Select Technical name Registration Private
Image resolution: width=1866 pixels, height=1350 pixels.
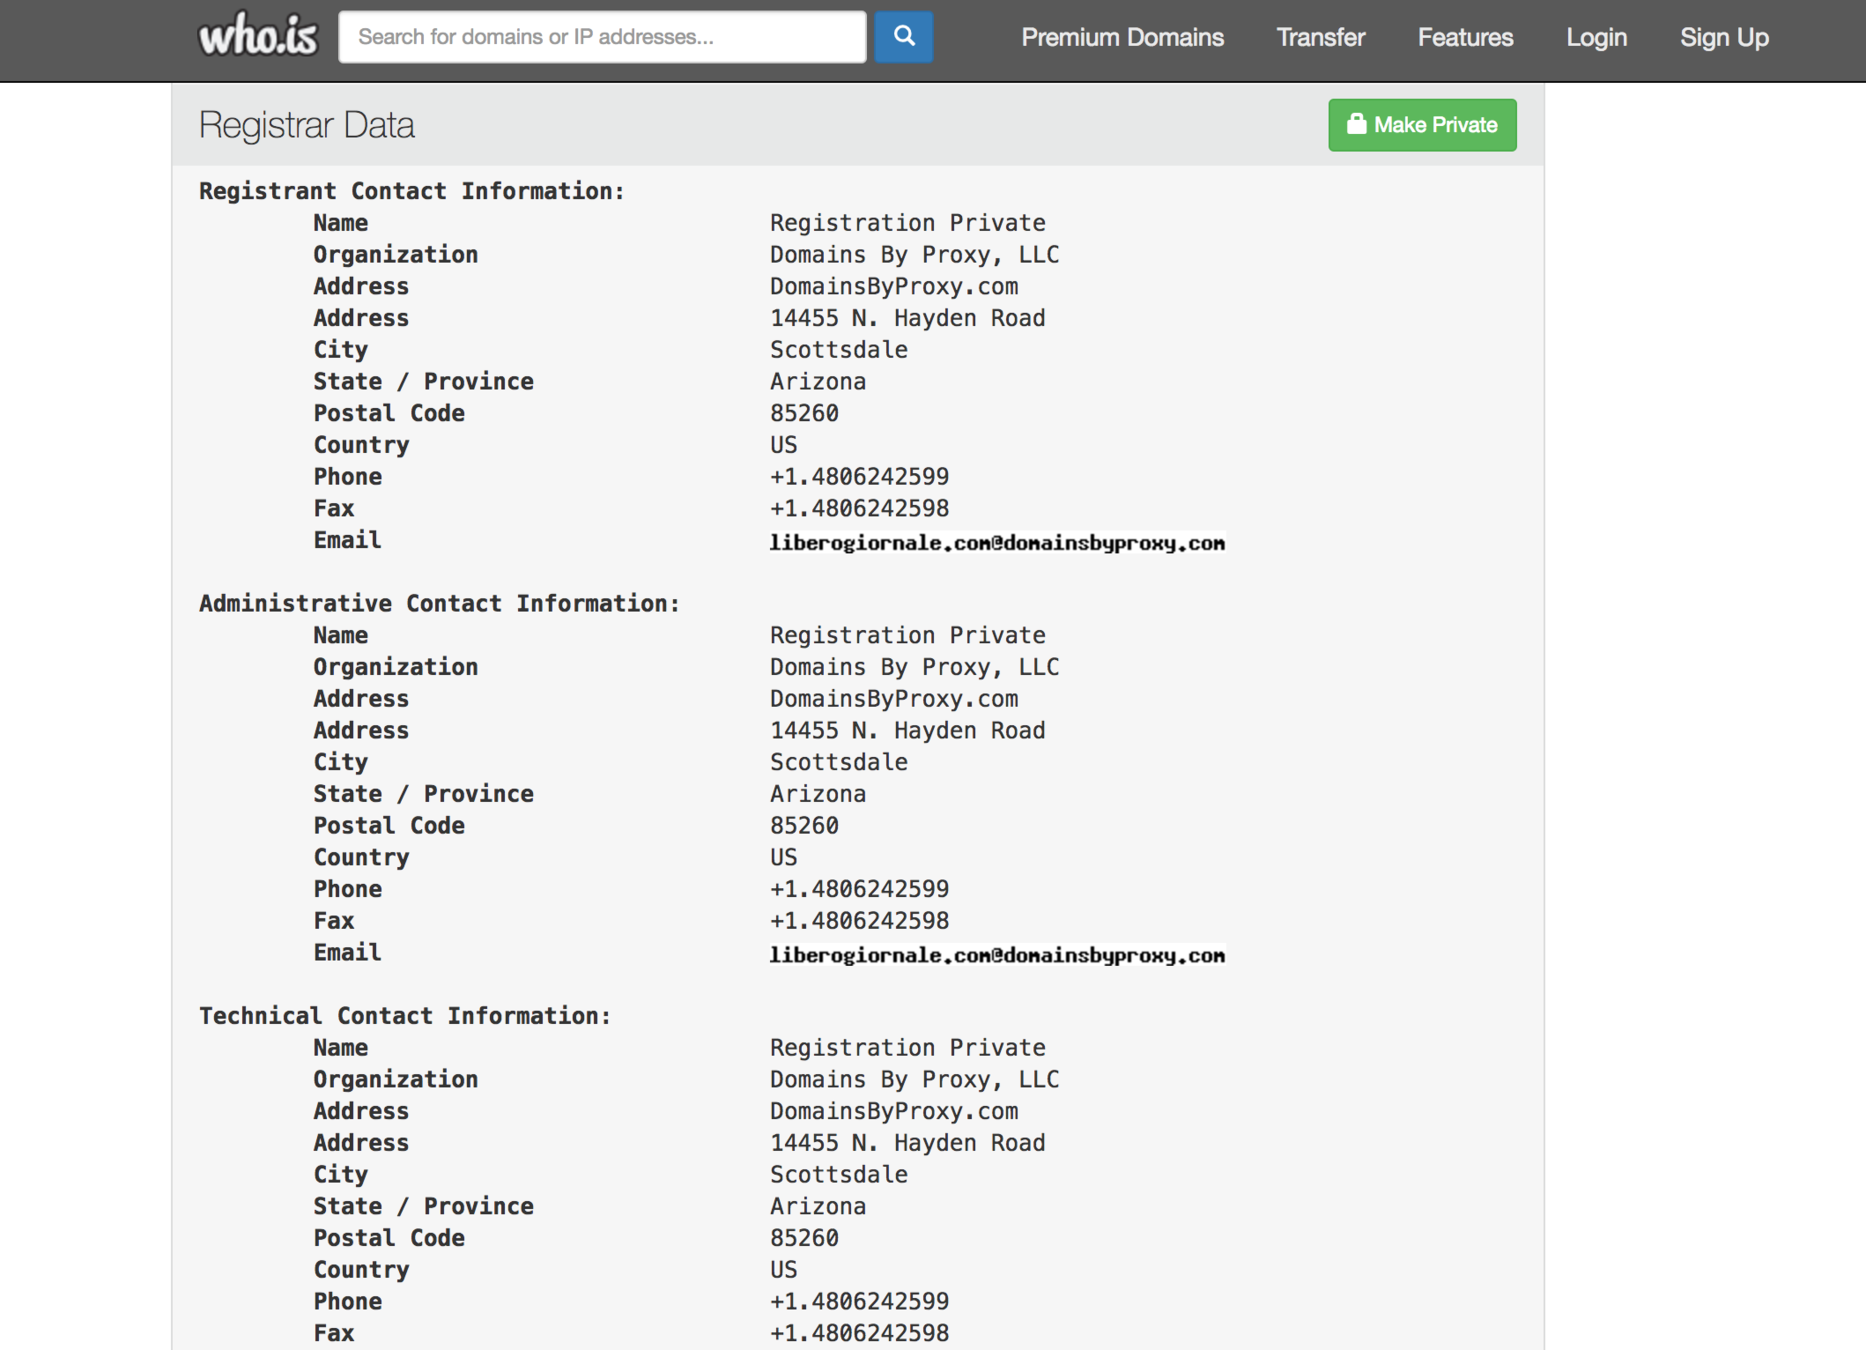[907, 1047]
